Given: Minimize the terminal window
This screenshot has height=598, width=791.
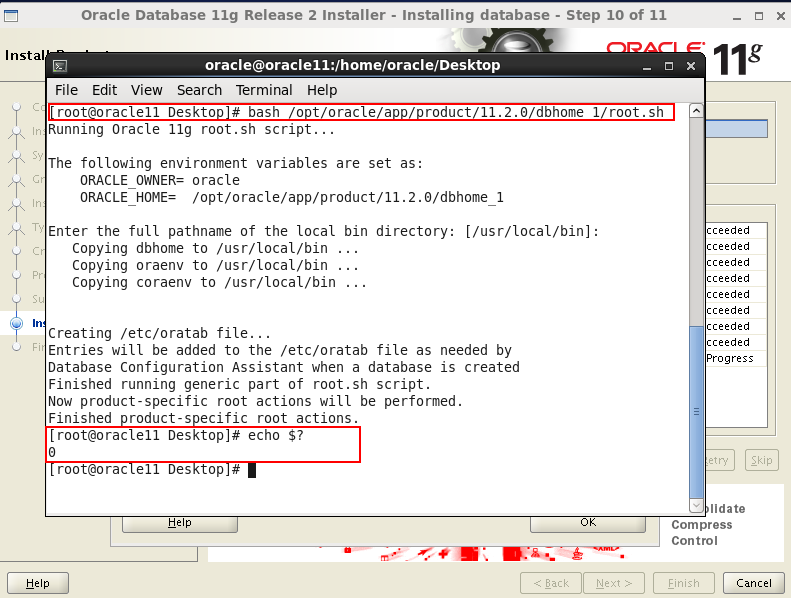Looking at the screenshot, I should pyautogui.click(x=647, y=66).
